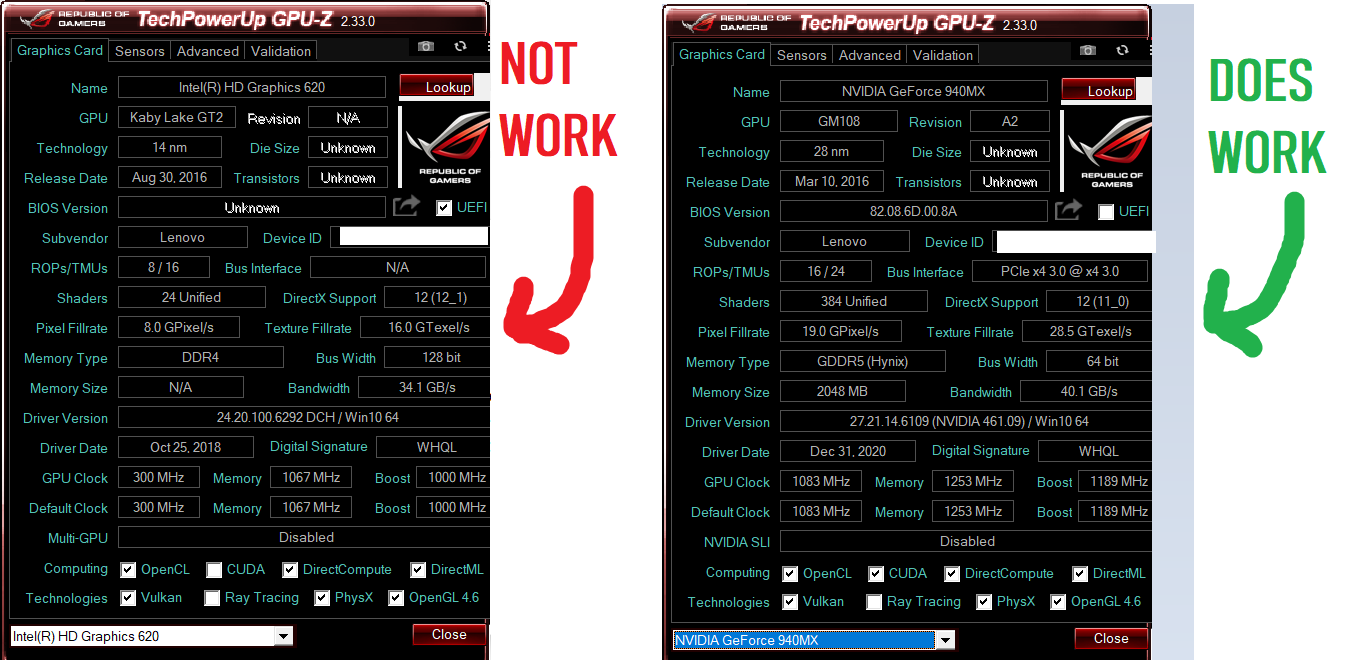Toggle OpenCL checkbox in Intel window

(x=128, y=570)
